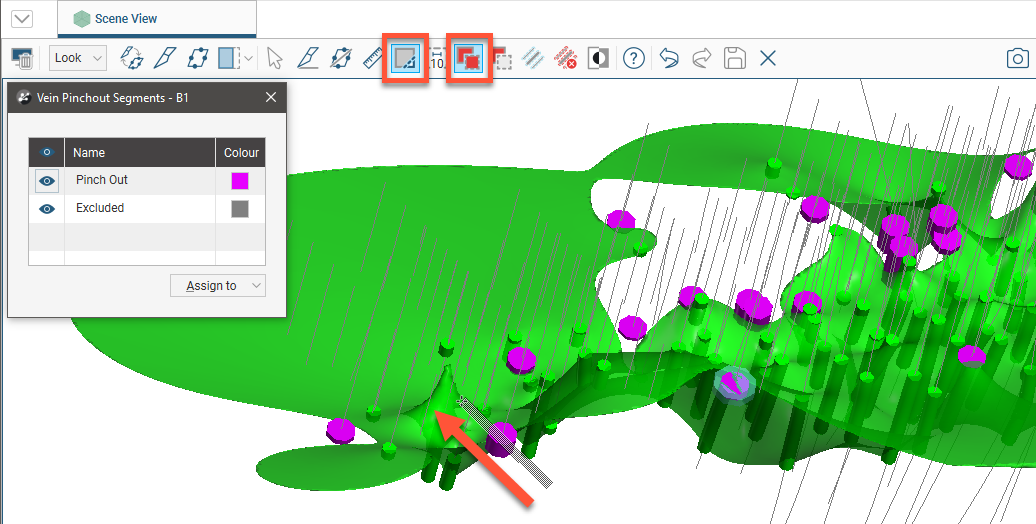Hide the Excluded segments row
1036x524 pixels.
pos(47,209)
